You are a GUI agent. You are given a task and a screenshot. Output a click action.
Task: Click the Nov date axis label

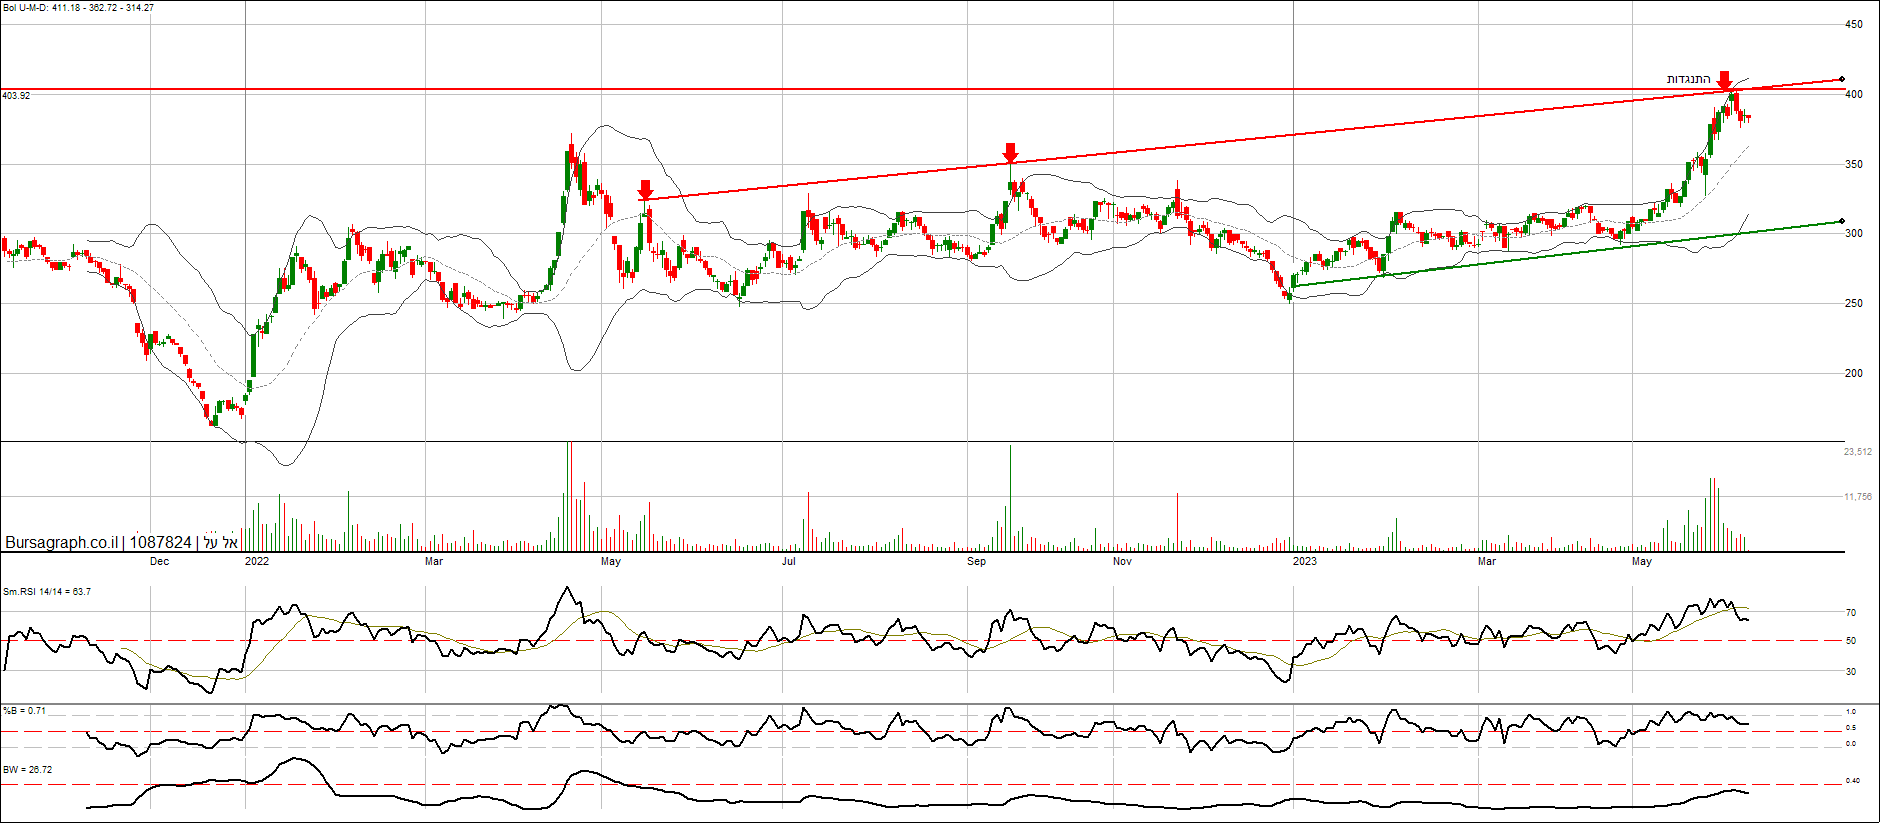tap(1122, 562)
